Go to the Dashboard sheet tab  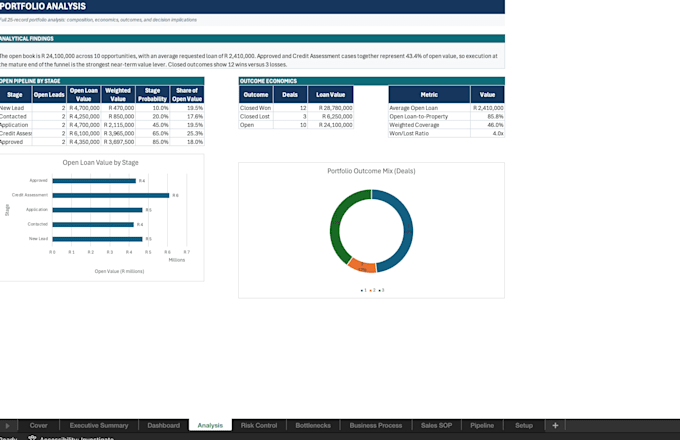pos(163,425)
